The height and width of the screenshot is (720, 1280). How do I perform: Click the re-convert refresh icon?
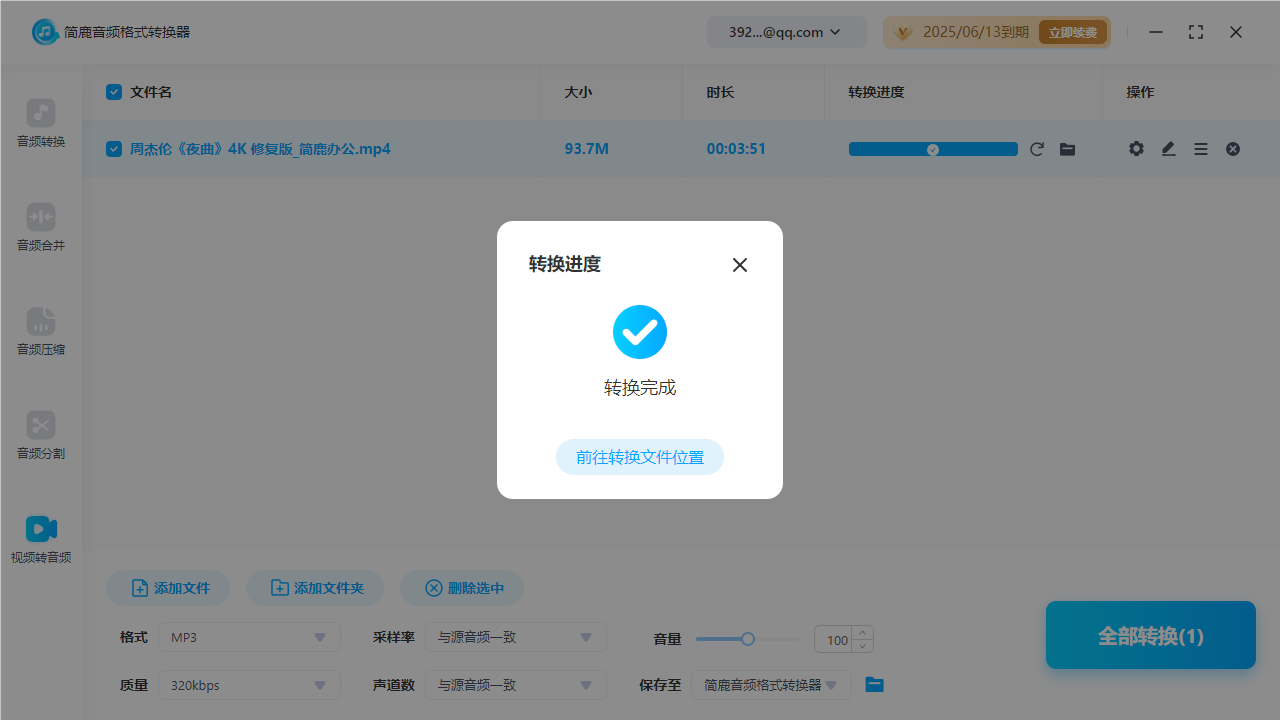click(1036, 148)
